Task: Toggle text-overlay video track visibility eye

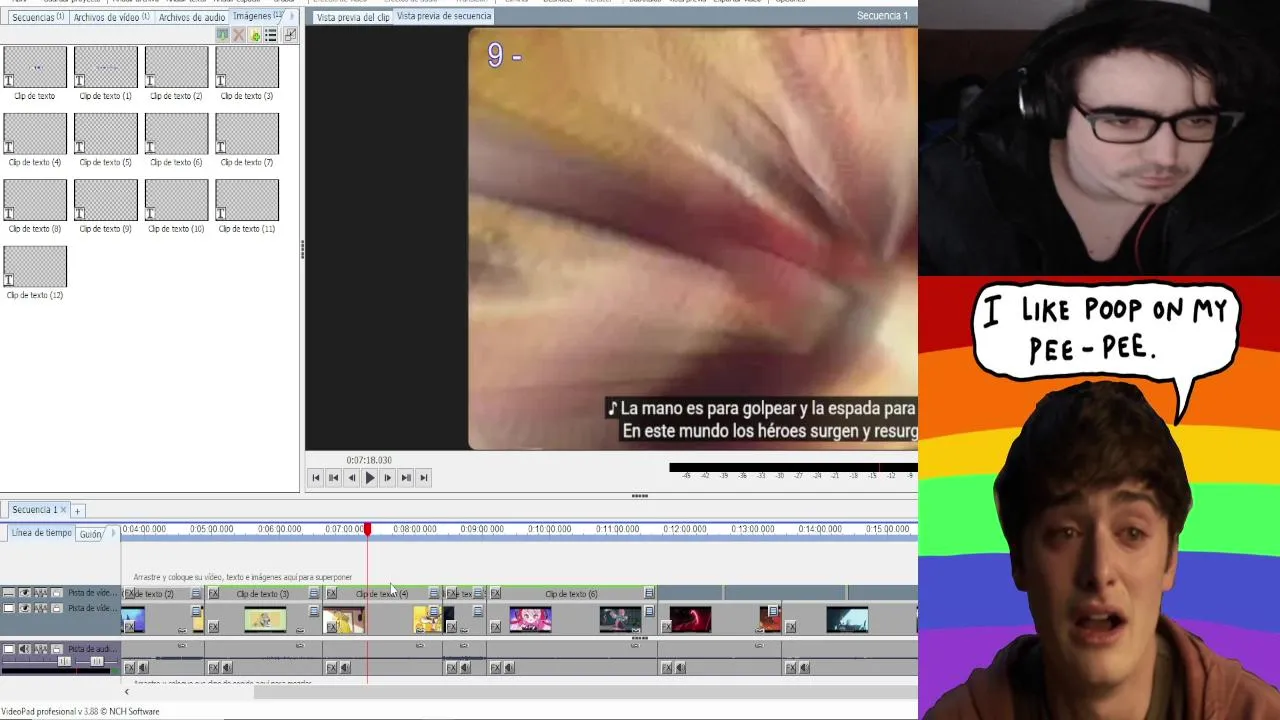Action: (24, 594)
